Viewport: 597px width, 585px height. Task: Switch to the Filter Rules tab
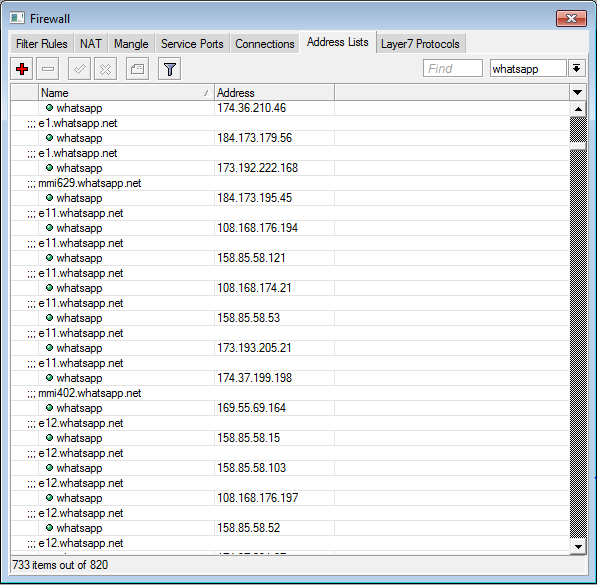coord(42,44)
